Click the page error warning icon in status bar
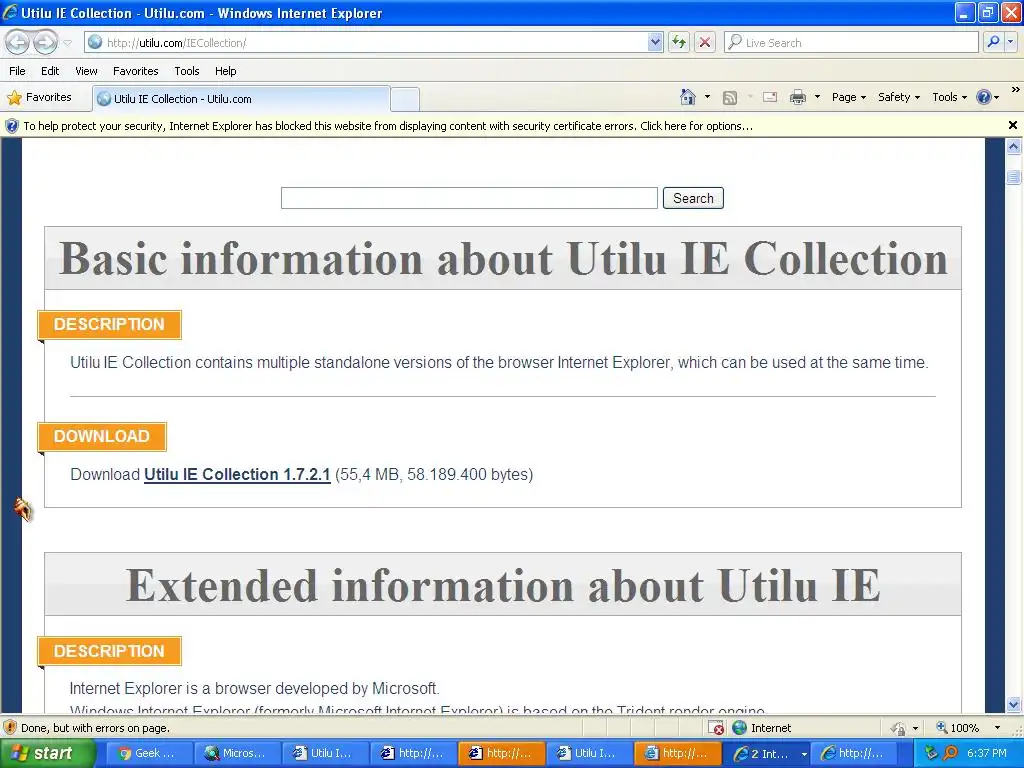Viewport: 1024px width, 768px height. coord(10,728)
